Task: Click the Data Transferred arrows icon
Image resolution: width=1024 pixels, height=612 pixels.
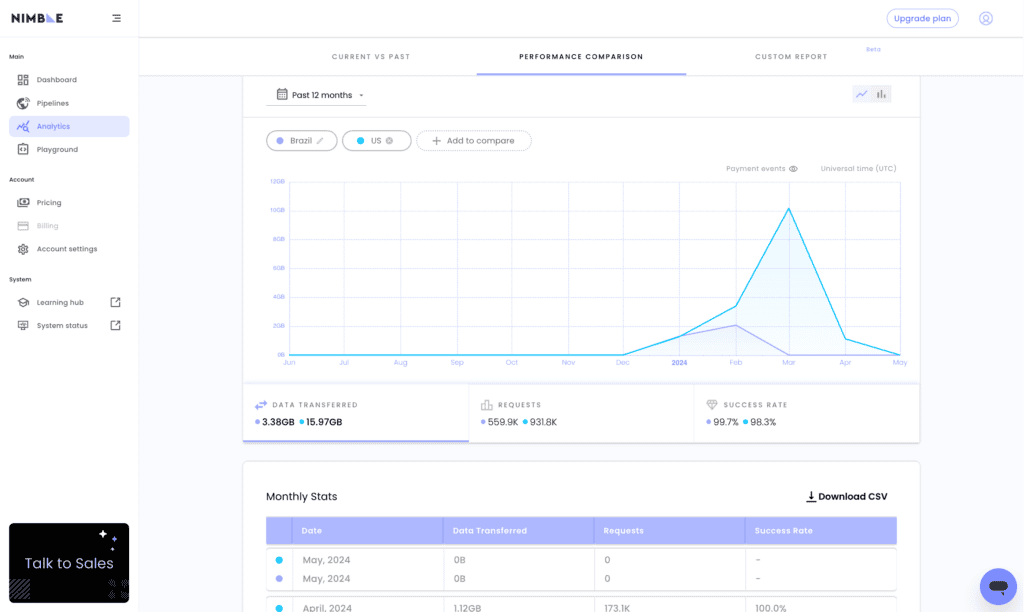Action: [x=261, y=405]
